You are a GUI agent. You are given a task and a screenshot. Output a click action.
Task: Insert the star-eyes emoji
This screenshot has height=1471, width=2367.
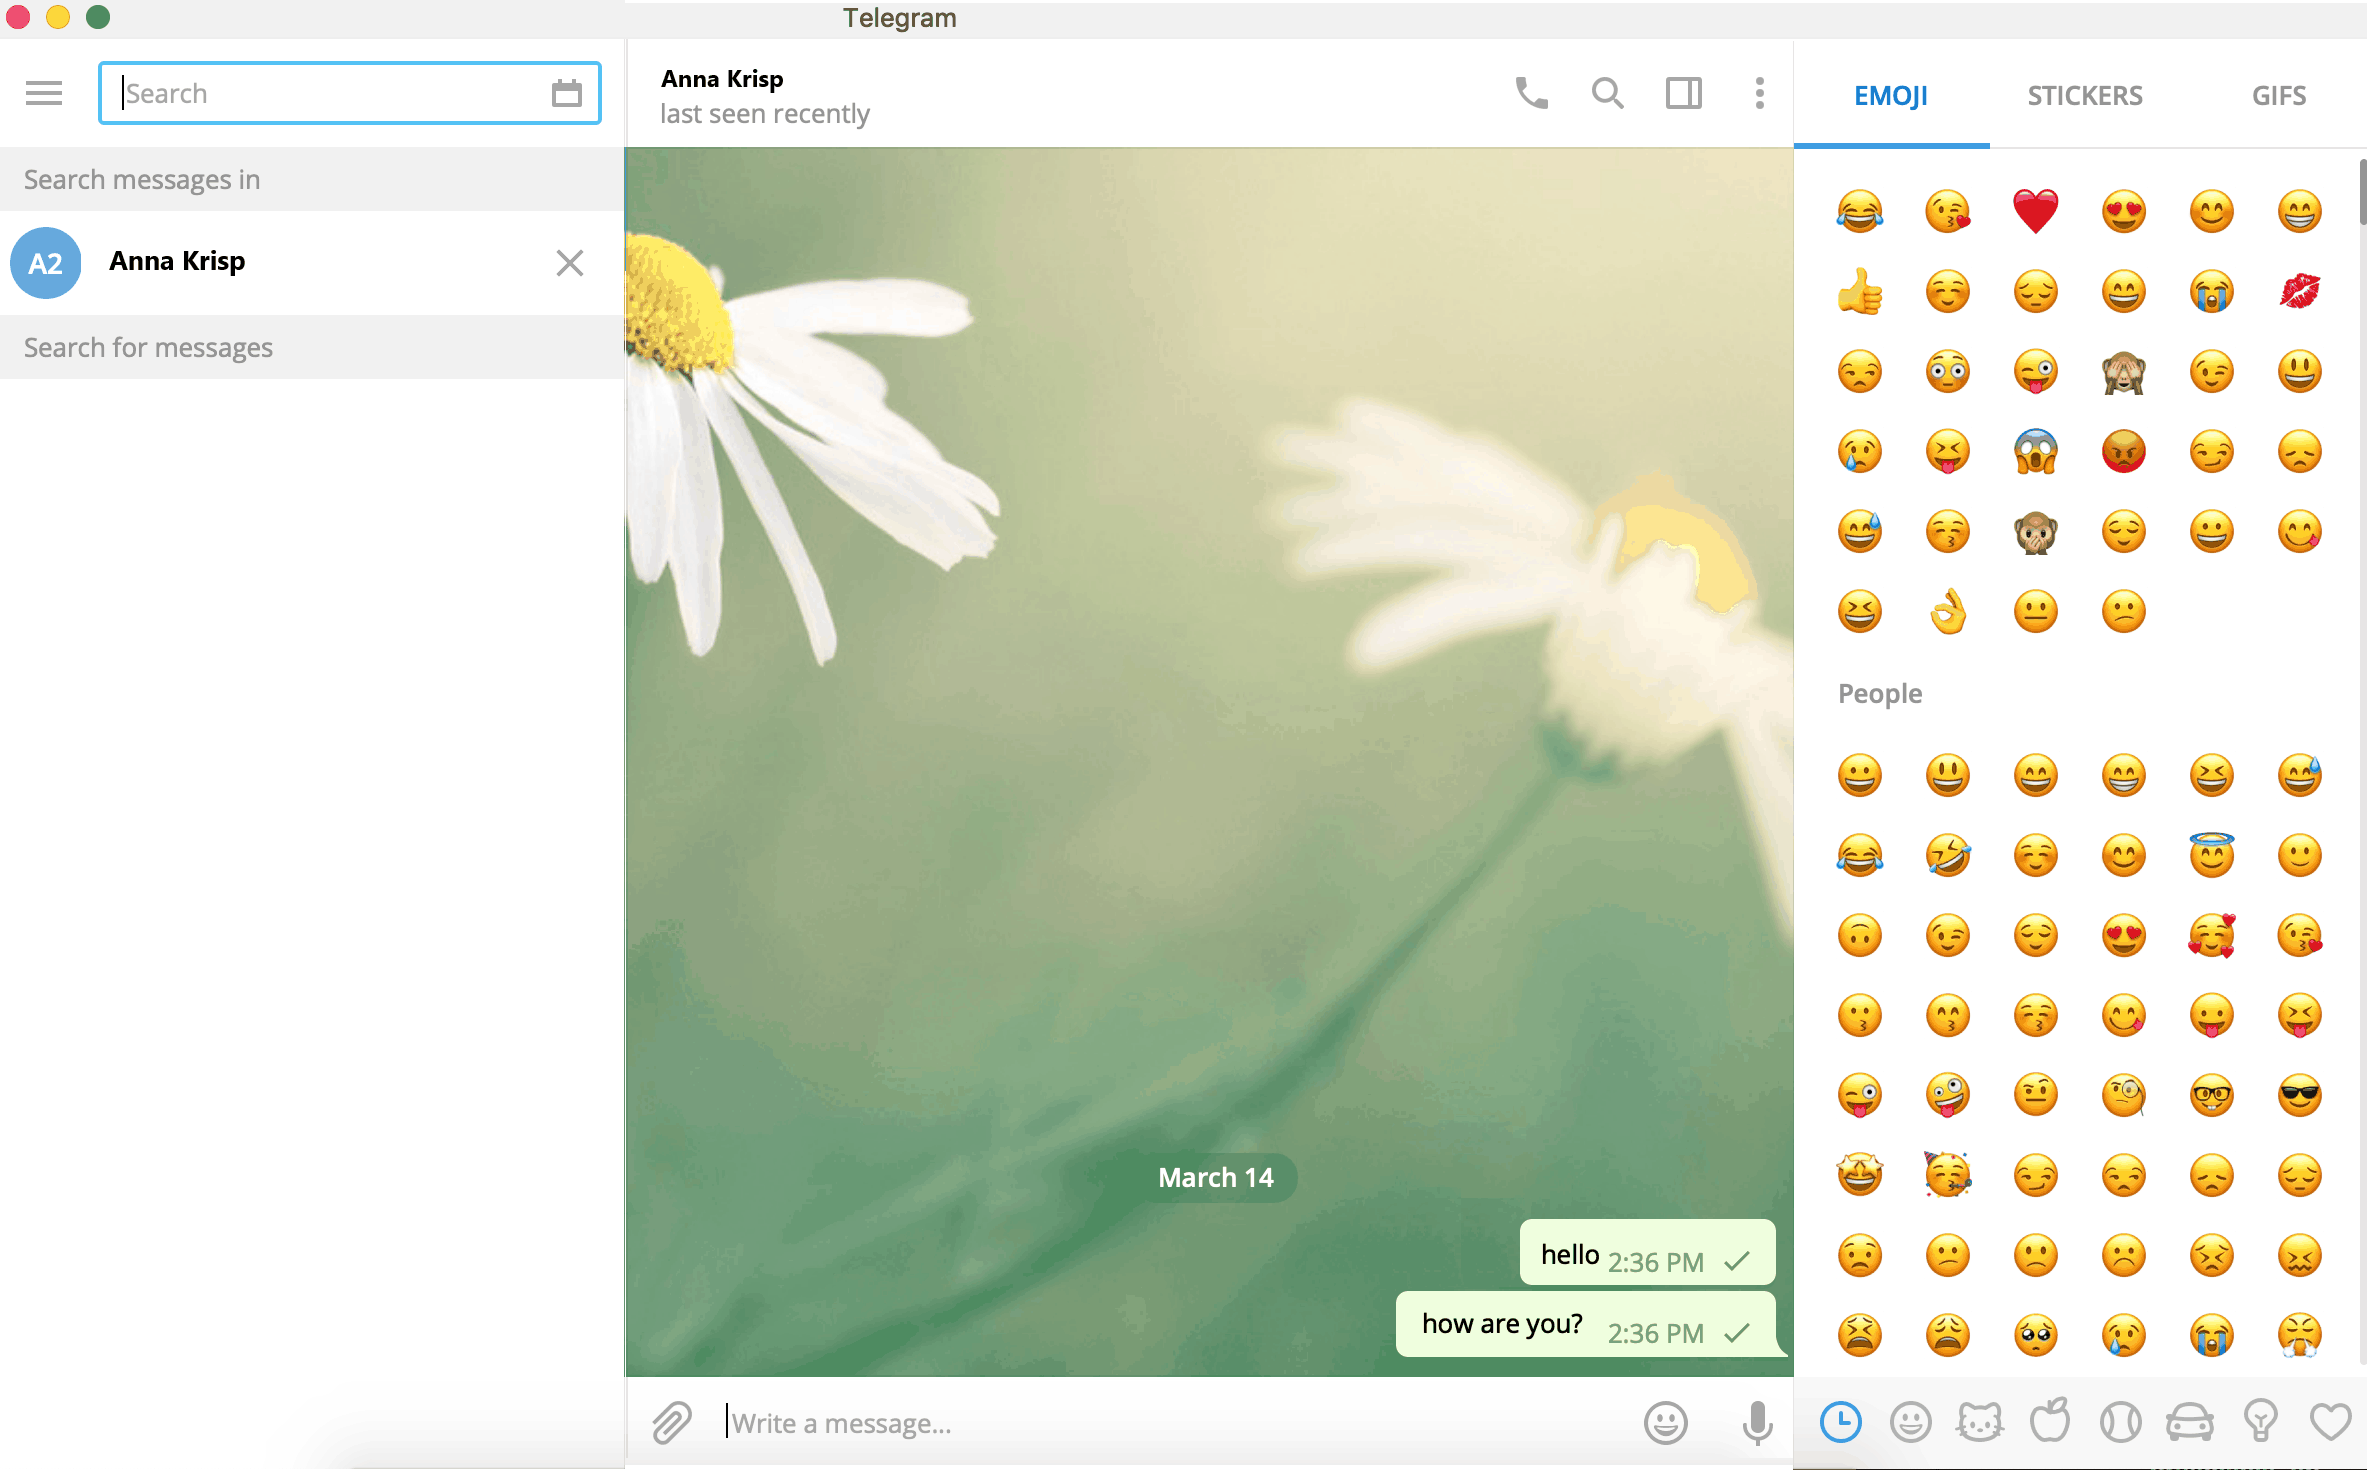point(1860,1175)
